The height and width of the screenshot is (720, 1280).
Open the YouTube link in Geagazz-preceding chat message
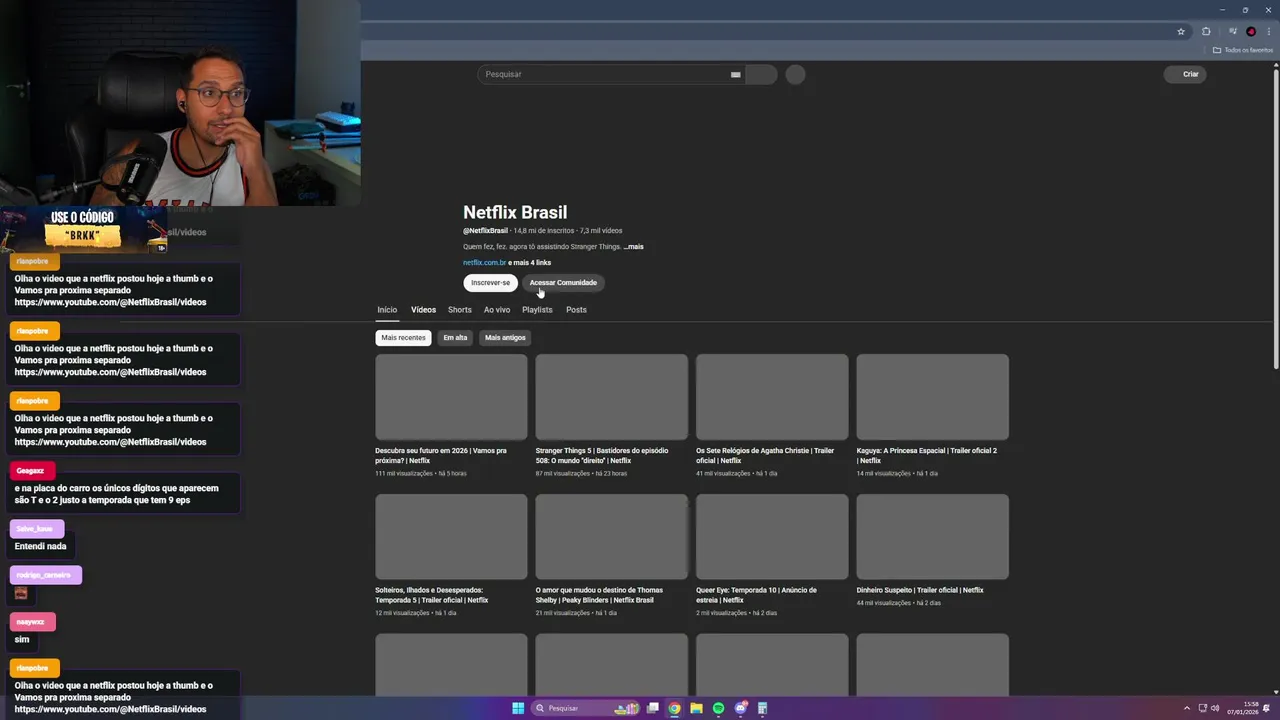[x=110, y=442]
